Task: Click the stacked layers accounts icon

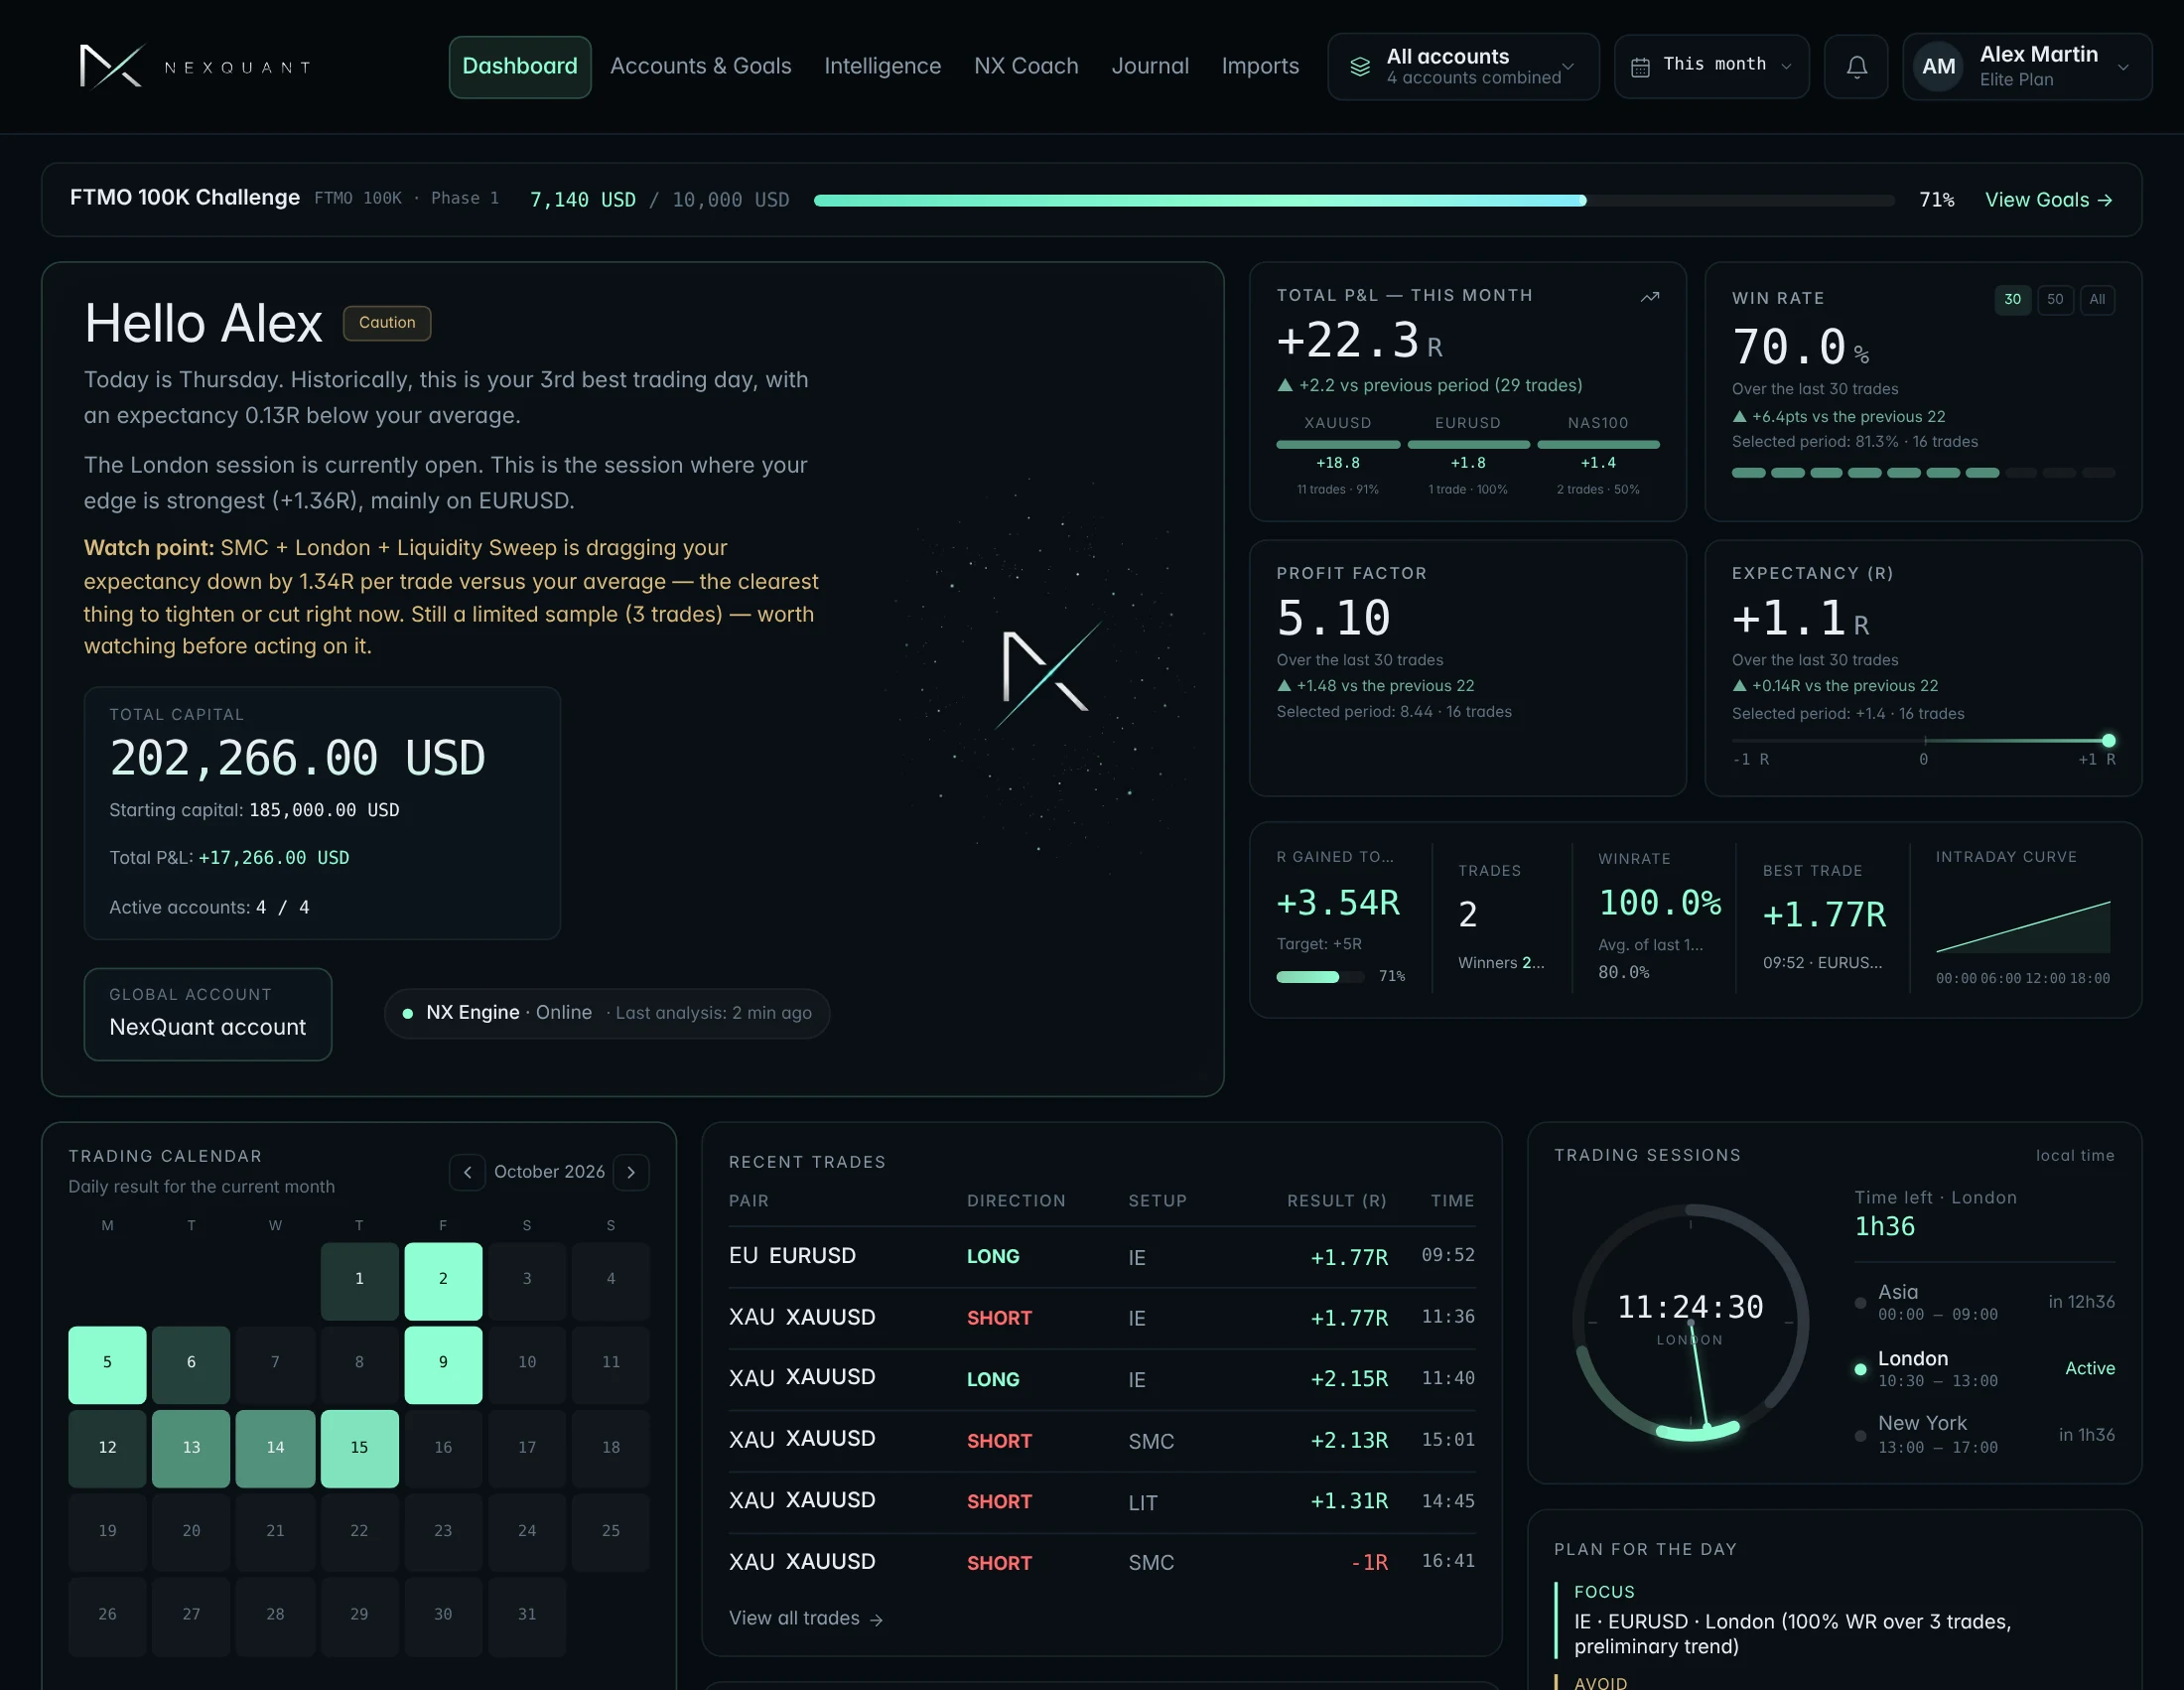Action: point(1360,67)
